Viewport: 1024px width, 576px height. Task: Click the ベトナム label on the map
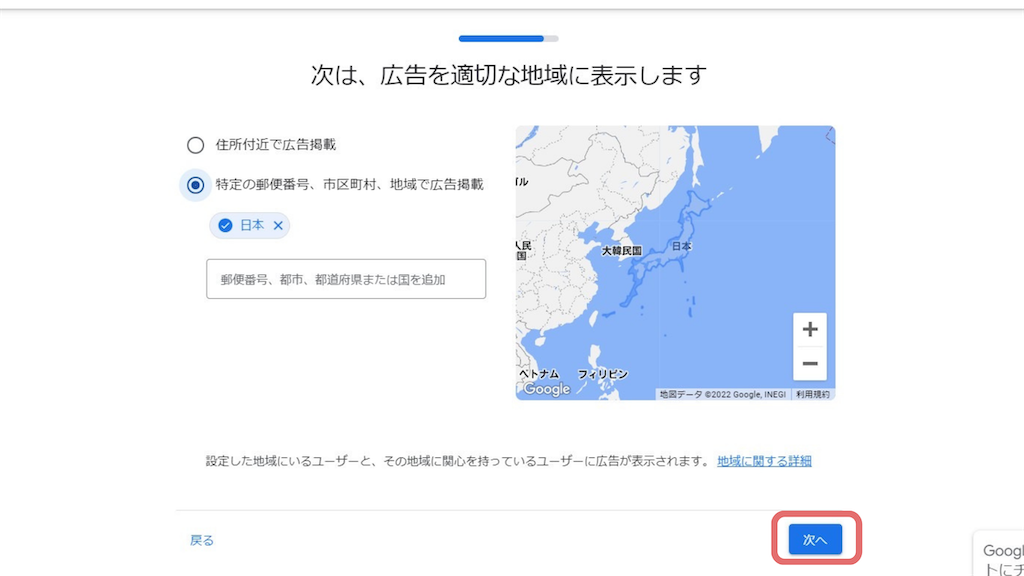click(x=539, y=374)
